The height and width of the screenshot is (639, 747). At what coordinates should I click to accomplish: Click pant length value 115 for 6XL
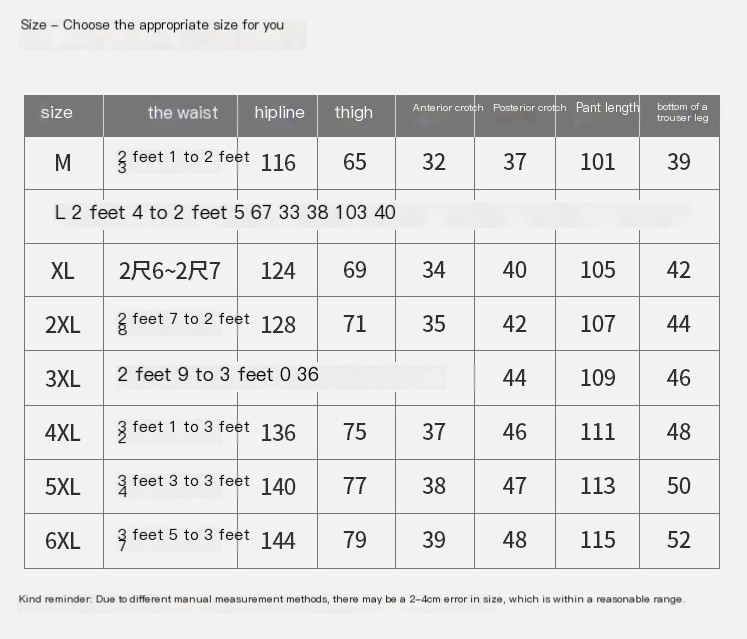click(x=598, y=541)
